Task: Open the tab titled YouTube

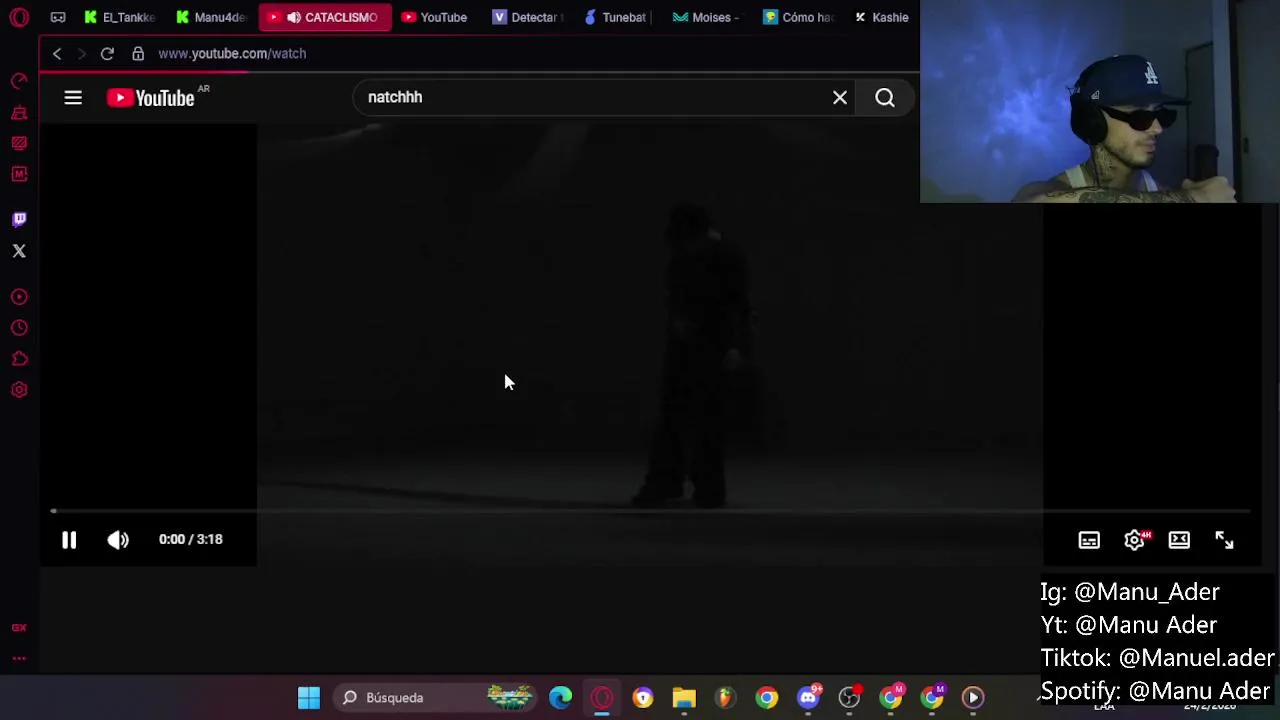Action: (x=435, y=17)
